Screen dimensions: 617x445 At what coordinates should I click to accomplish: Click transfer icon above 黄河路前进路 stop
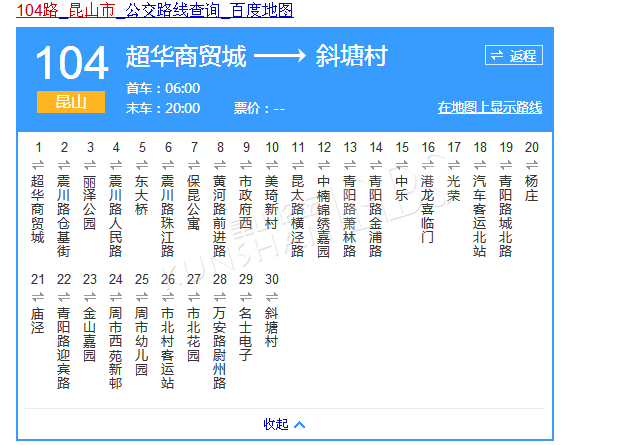pos(220,164)
